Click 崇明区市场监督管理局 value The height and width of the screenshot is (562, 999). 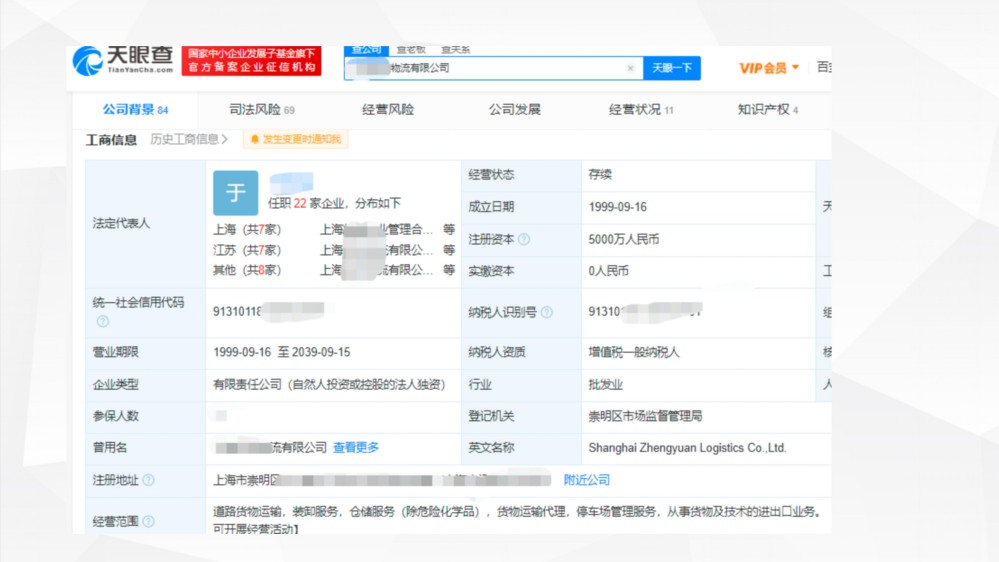pos(645,416)
